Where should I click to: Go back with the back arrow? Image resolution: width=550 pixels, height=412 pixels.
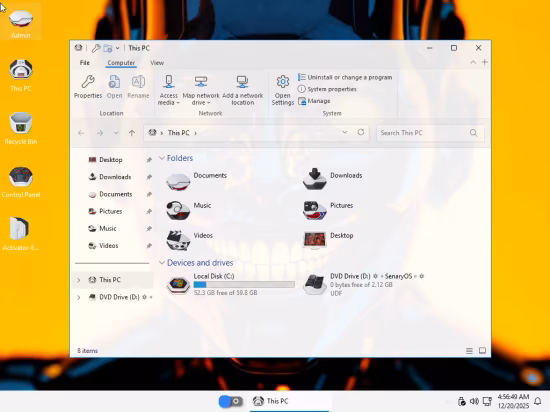pyautogui.click(x=81, y=133)
